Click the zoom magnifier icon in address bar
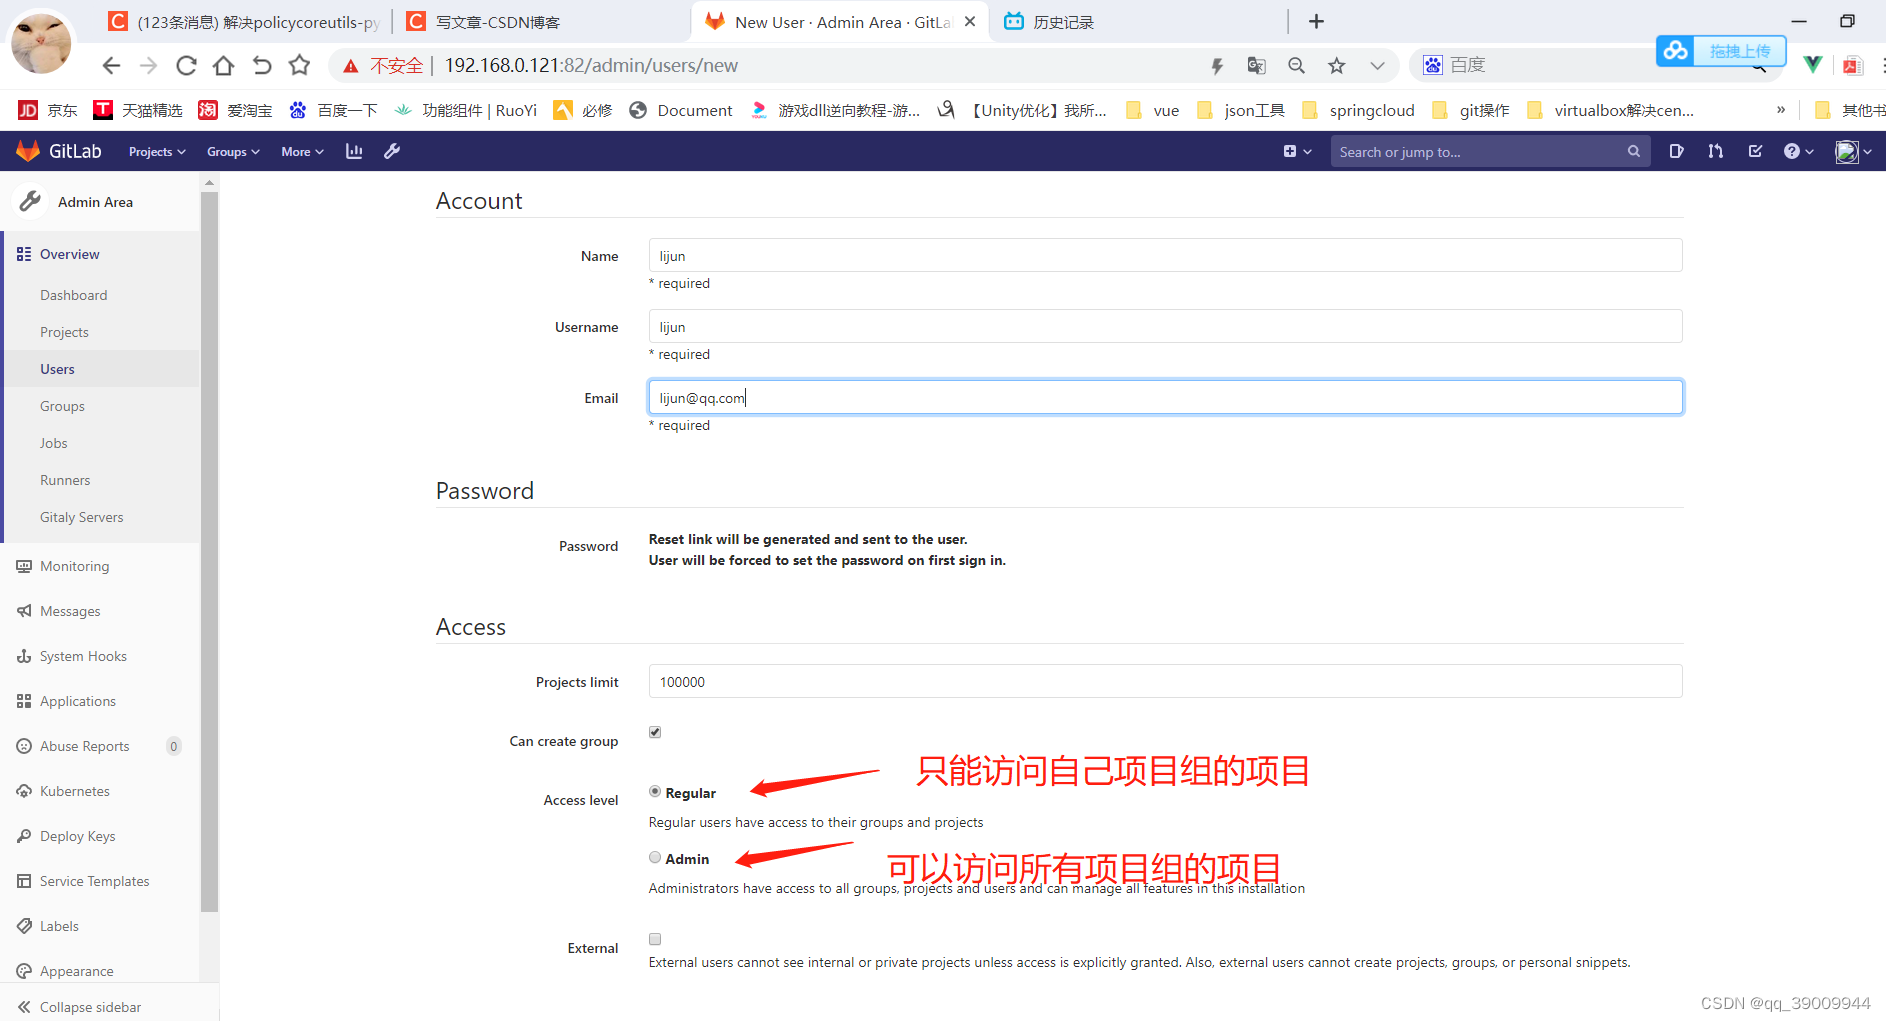 click(1296, 66)
